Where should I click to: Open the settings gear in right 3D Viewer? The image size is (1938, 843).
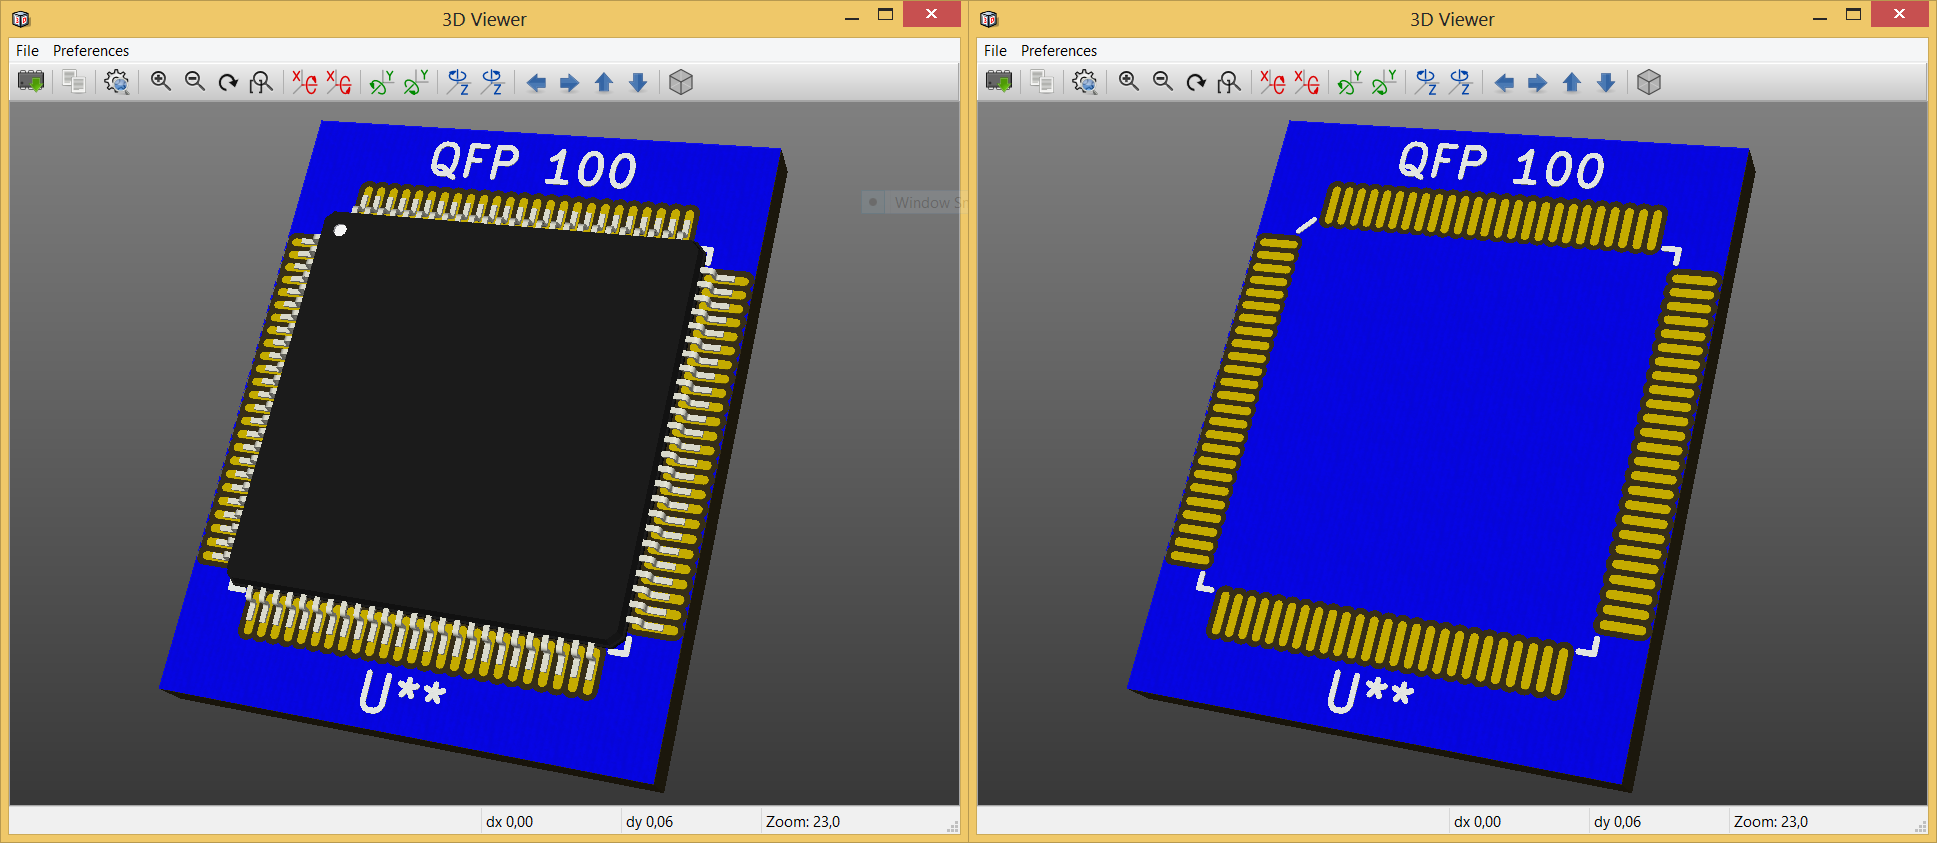pos(1084,82)
